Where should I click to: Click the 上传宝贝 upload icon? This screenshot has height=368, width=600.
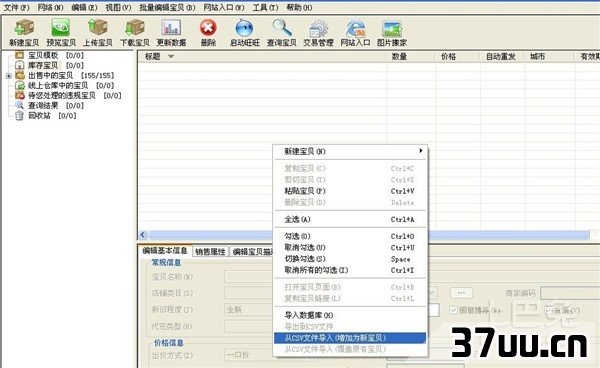click(x=98, y=28)
